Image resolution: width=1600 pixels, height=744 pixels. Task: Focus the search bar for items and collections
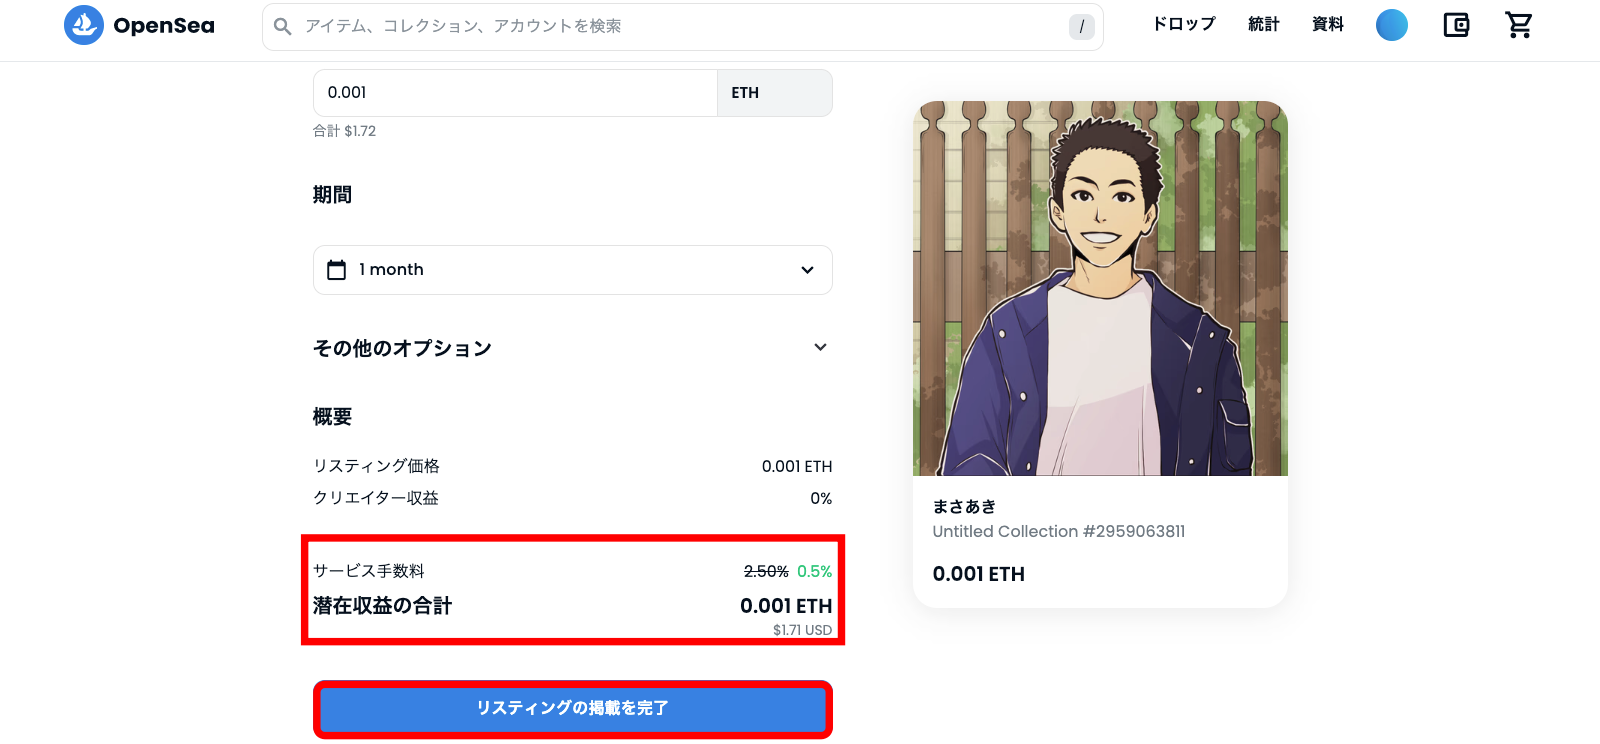click(x=682, y=27)
